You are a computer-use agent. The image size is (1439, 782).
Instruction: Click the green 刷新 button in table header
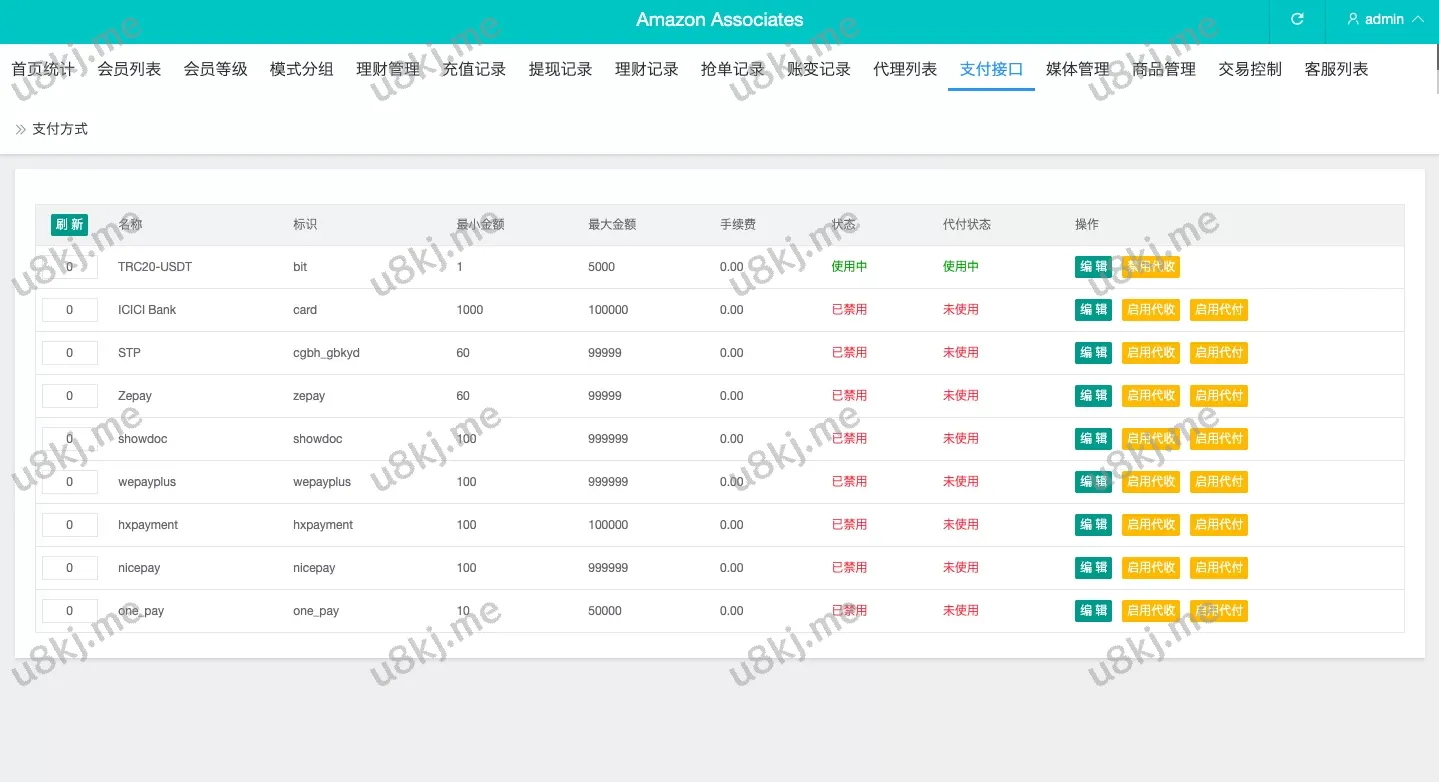[x=69, y=225]
